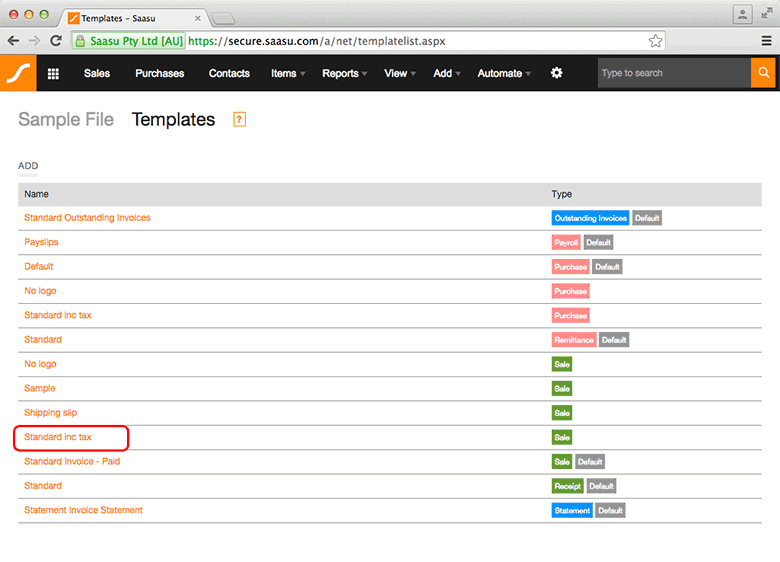The height and width of the screenshot is (562, 780).
Task: Open Standard Outstanding Invoices template
Action: 87,218
